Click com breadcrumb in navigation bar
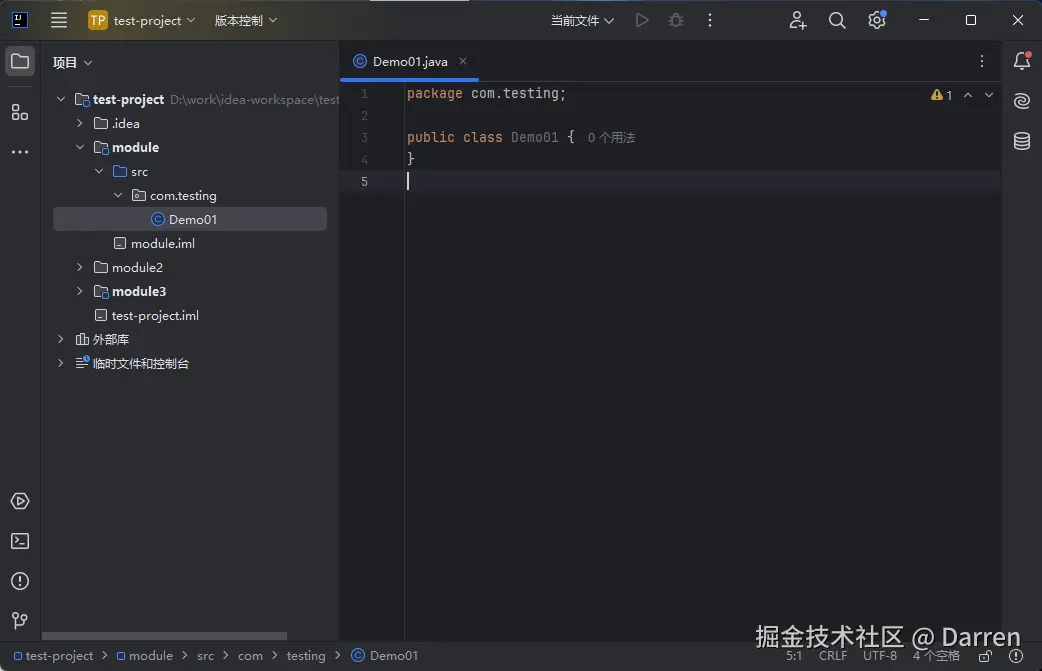Viewport: 1042px width, 671px height. pyautogui.click(x=251, y=656)
